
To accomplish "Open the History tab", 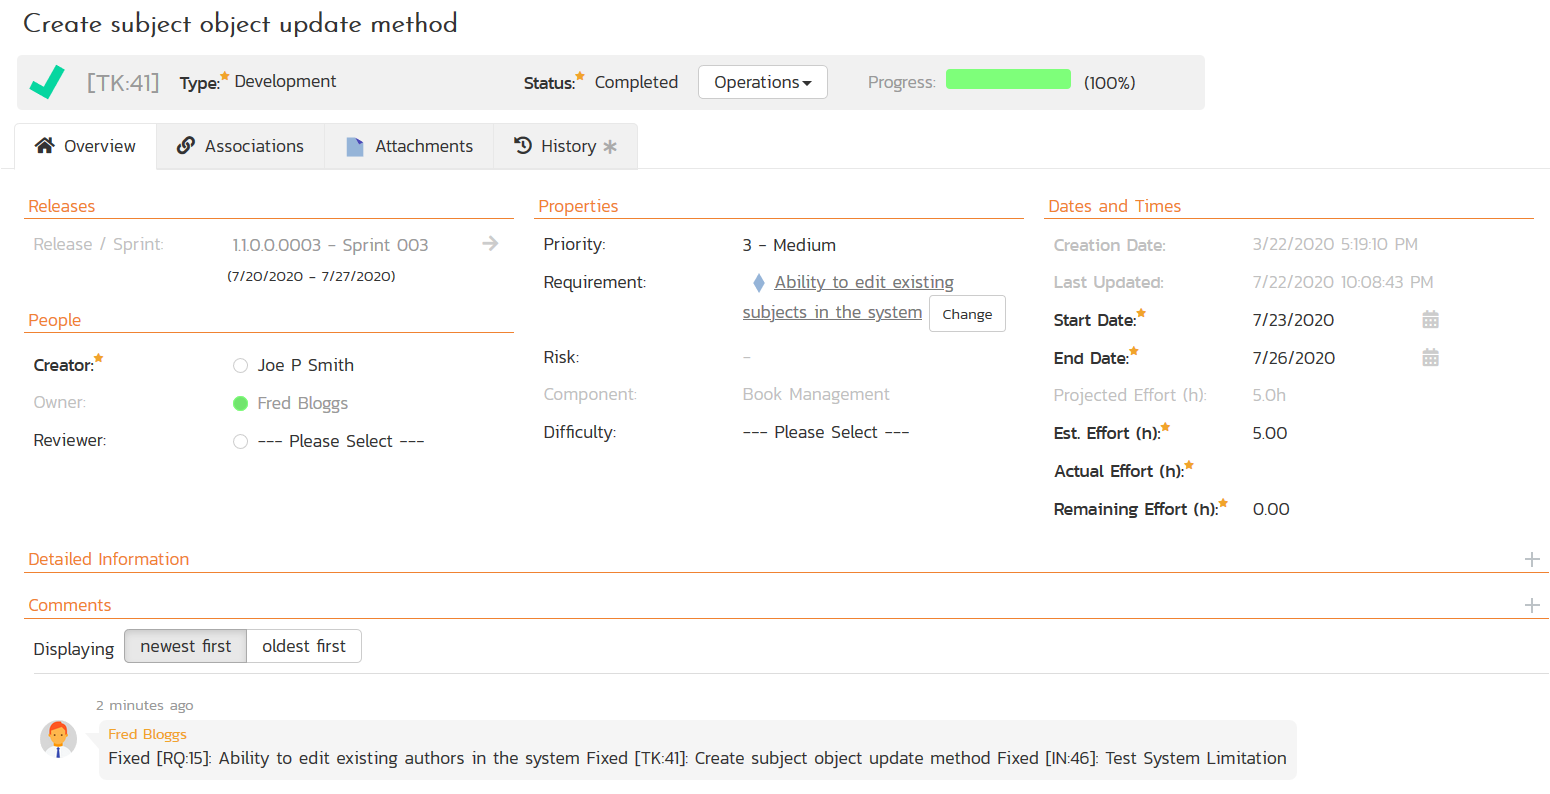I will [x=565, y=146].
